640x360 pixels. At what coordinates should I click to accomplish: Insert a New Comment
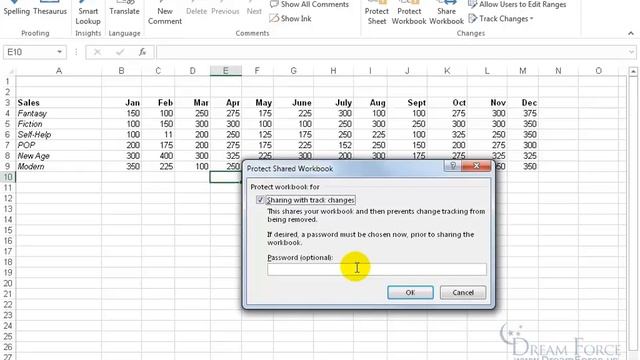pyautogui.click(x=165, y=13)
